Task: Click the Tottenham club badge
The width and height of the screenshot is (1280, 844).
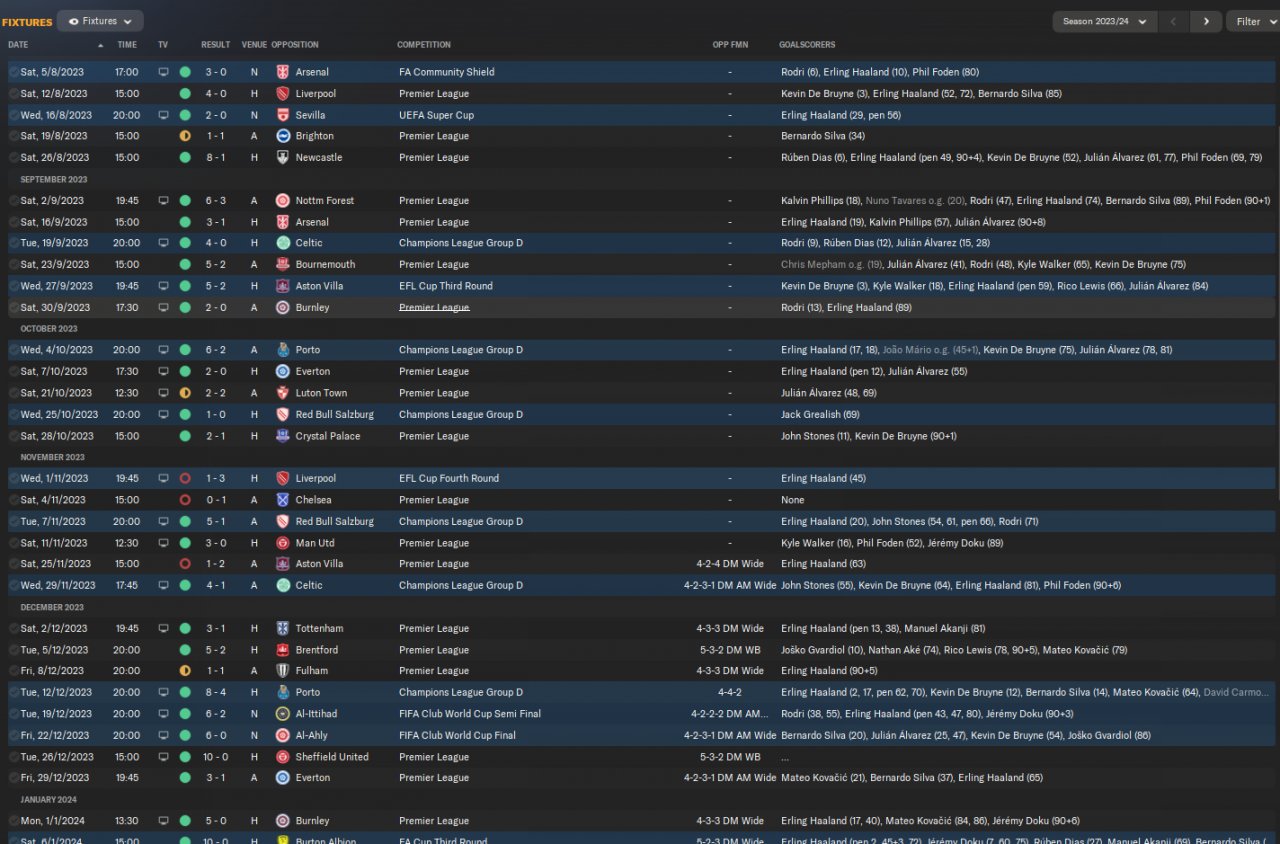Action: (x=283, y=629)
